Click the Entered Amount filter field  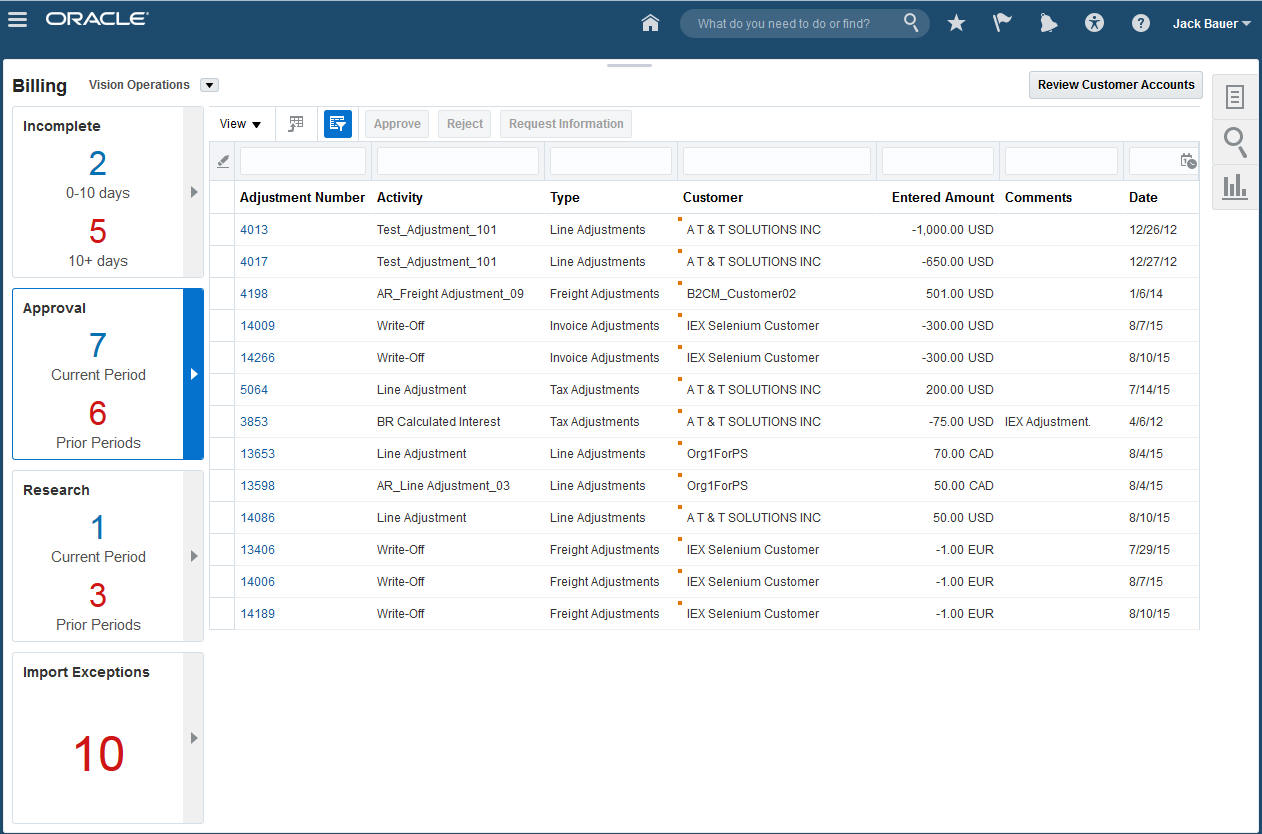pyautogui.click(x=938, y=161)
